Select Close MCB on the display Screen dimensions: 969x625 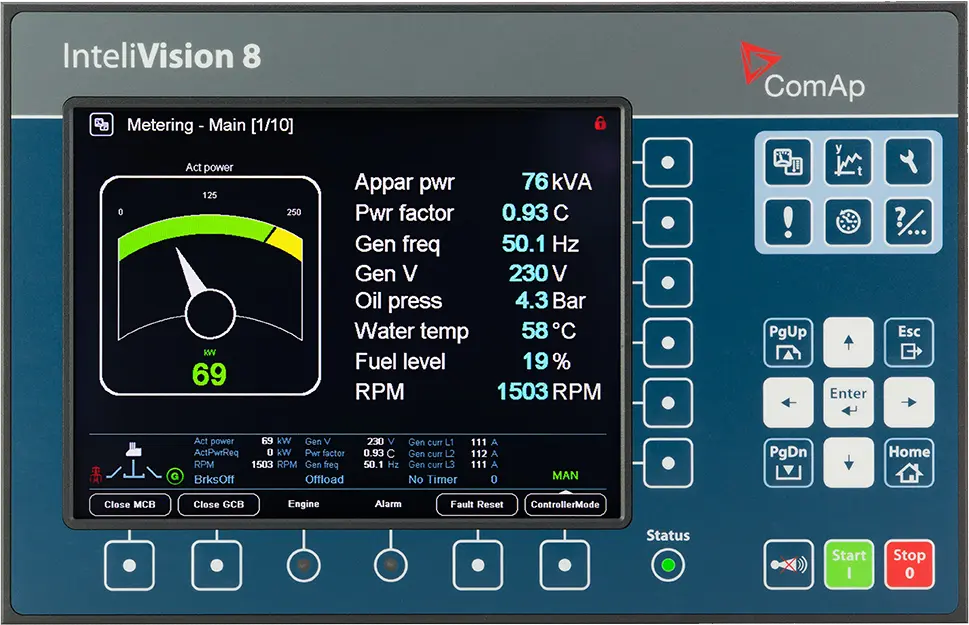coord(130,505)
